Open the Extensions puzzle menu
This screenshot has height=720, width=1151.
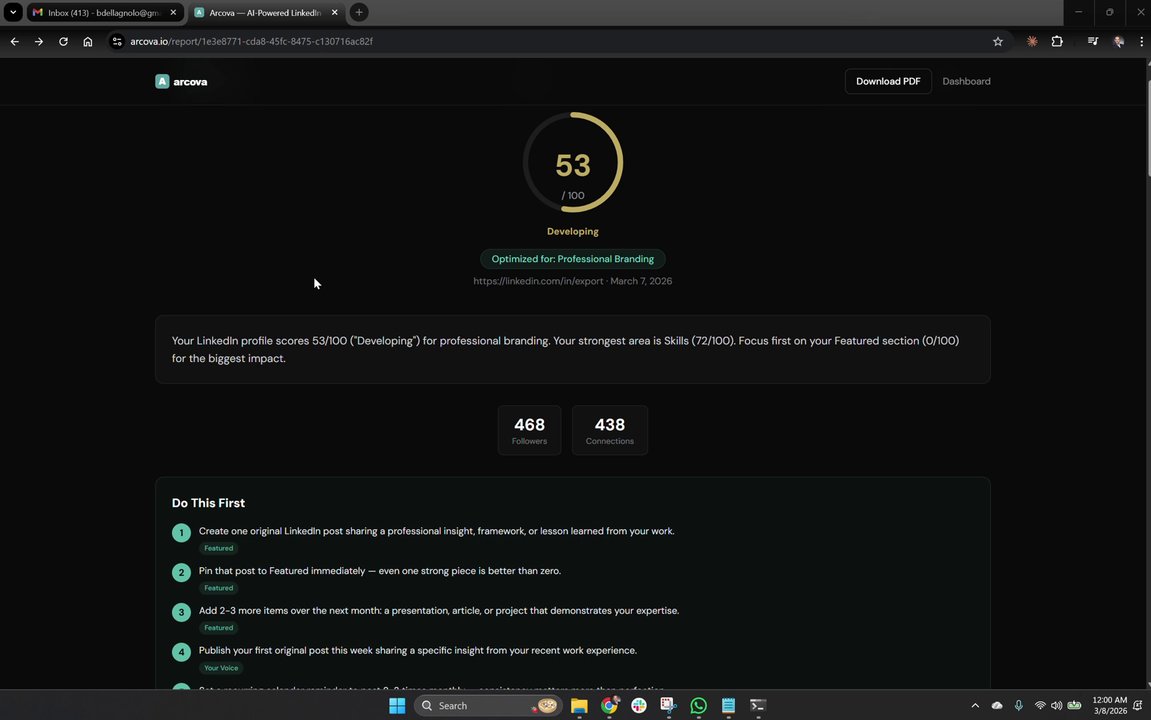[1057, 42]
